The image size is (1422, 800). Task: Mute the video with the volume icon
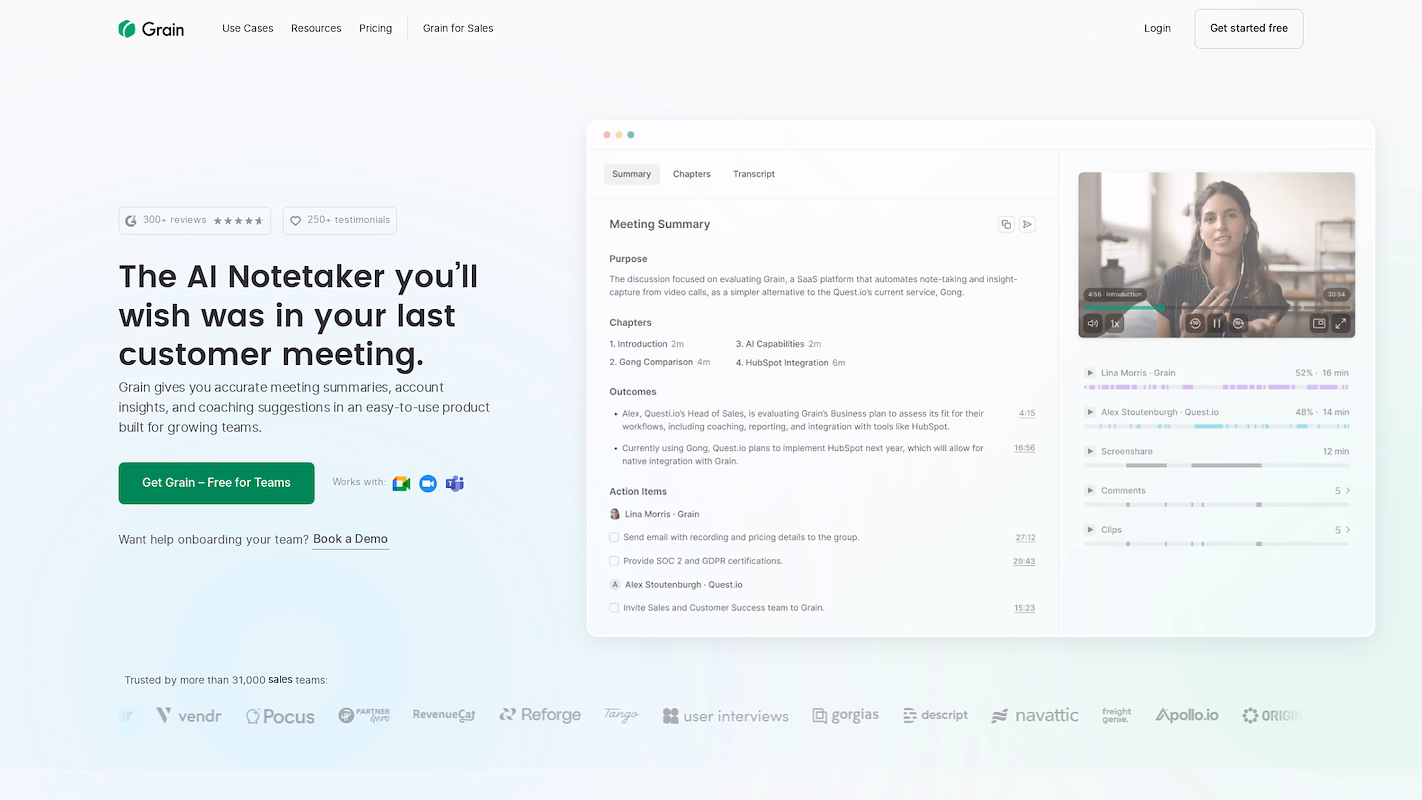click(x=1092, y=323)
